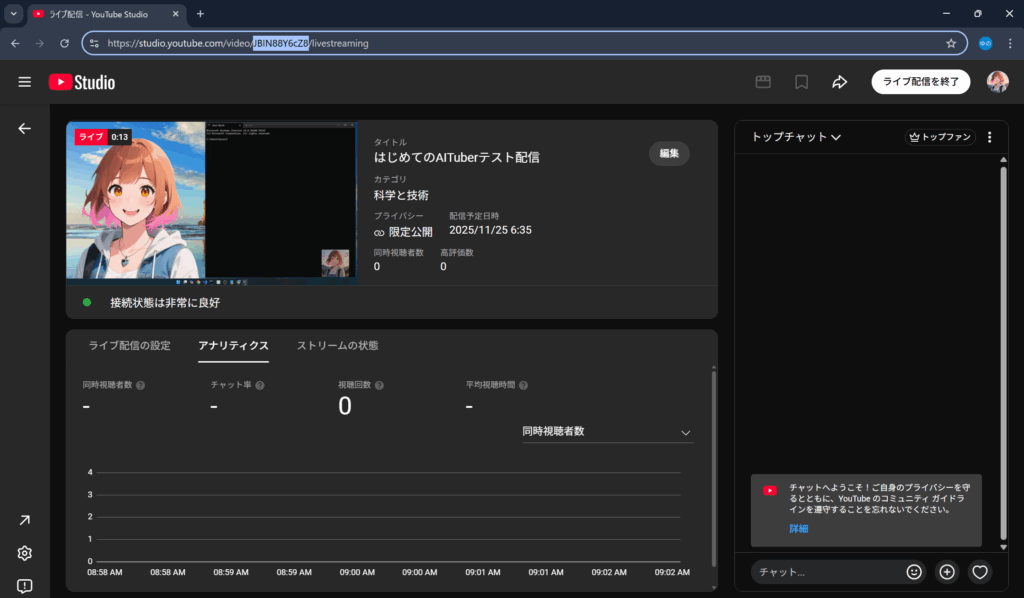Click the 詳細 link in chat notice
Viewport: 1024px width, 598px height.
point(798,528)
